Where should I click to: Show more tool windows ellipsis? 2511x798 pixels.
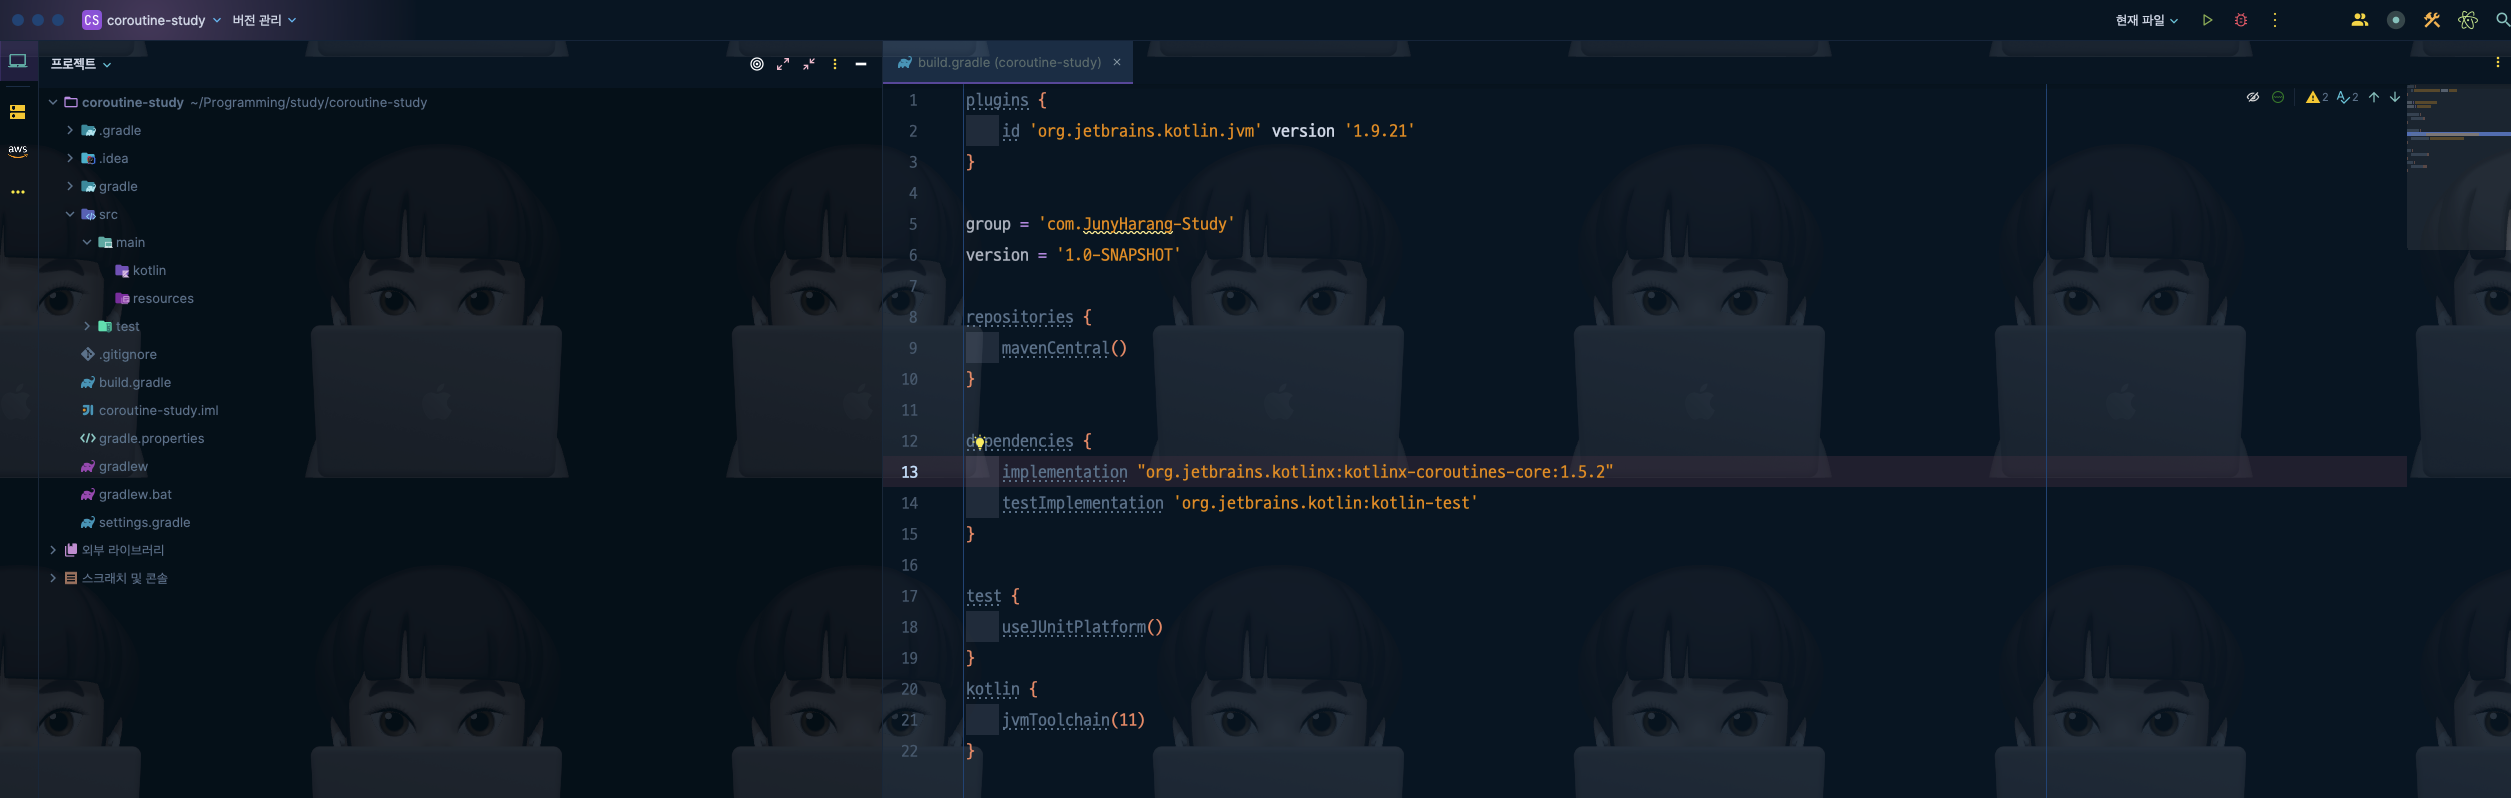(18, 191)
